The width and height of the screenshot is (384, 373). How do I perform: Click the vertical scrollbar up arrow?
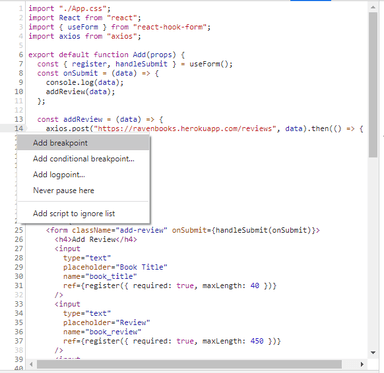point(373,7)
